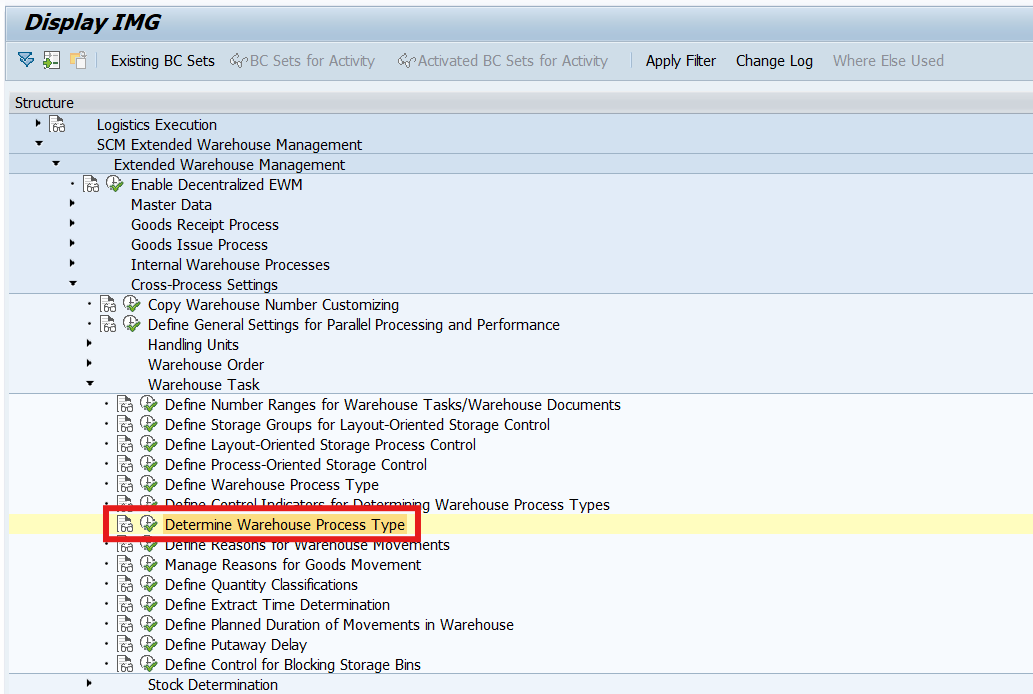This screenshot has height=694, width=1033.
Task: Click the Apply Filter button
Action: pyautogui.click(x=681, y=61)
